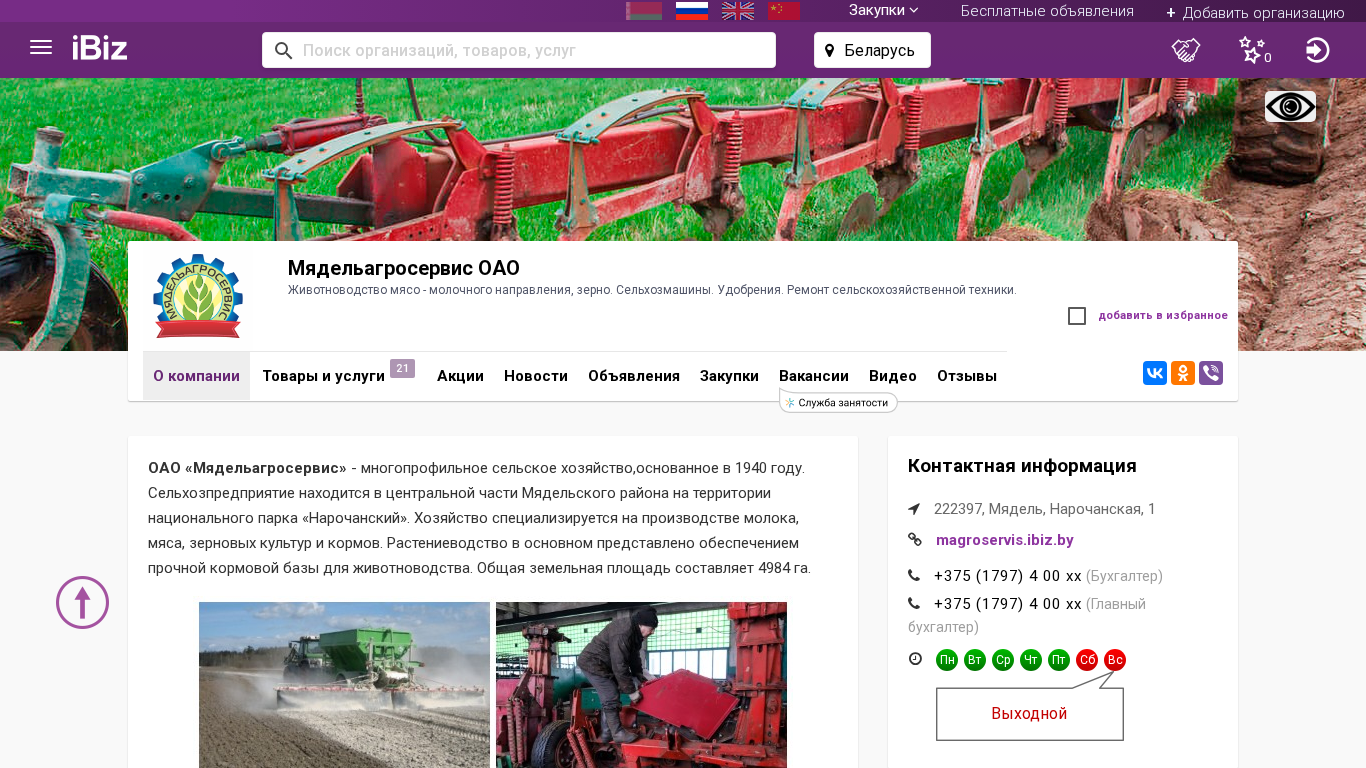Image resolution: width=1366 pixels, height=768 pixels.
Task: Click Добавить организацию link
Action: pos(1255,12)
